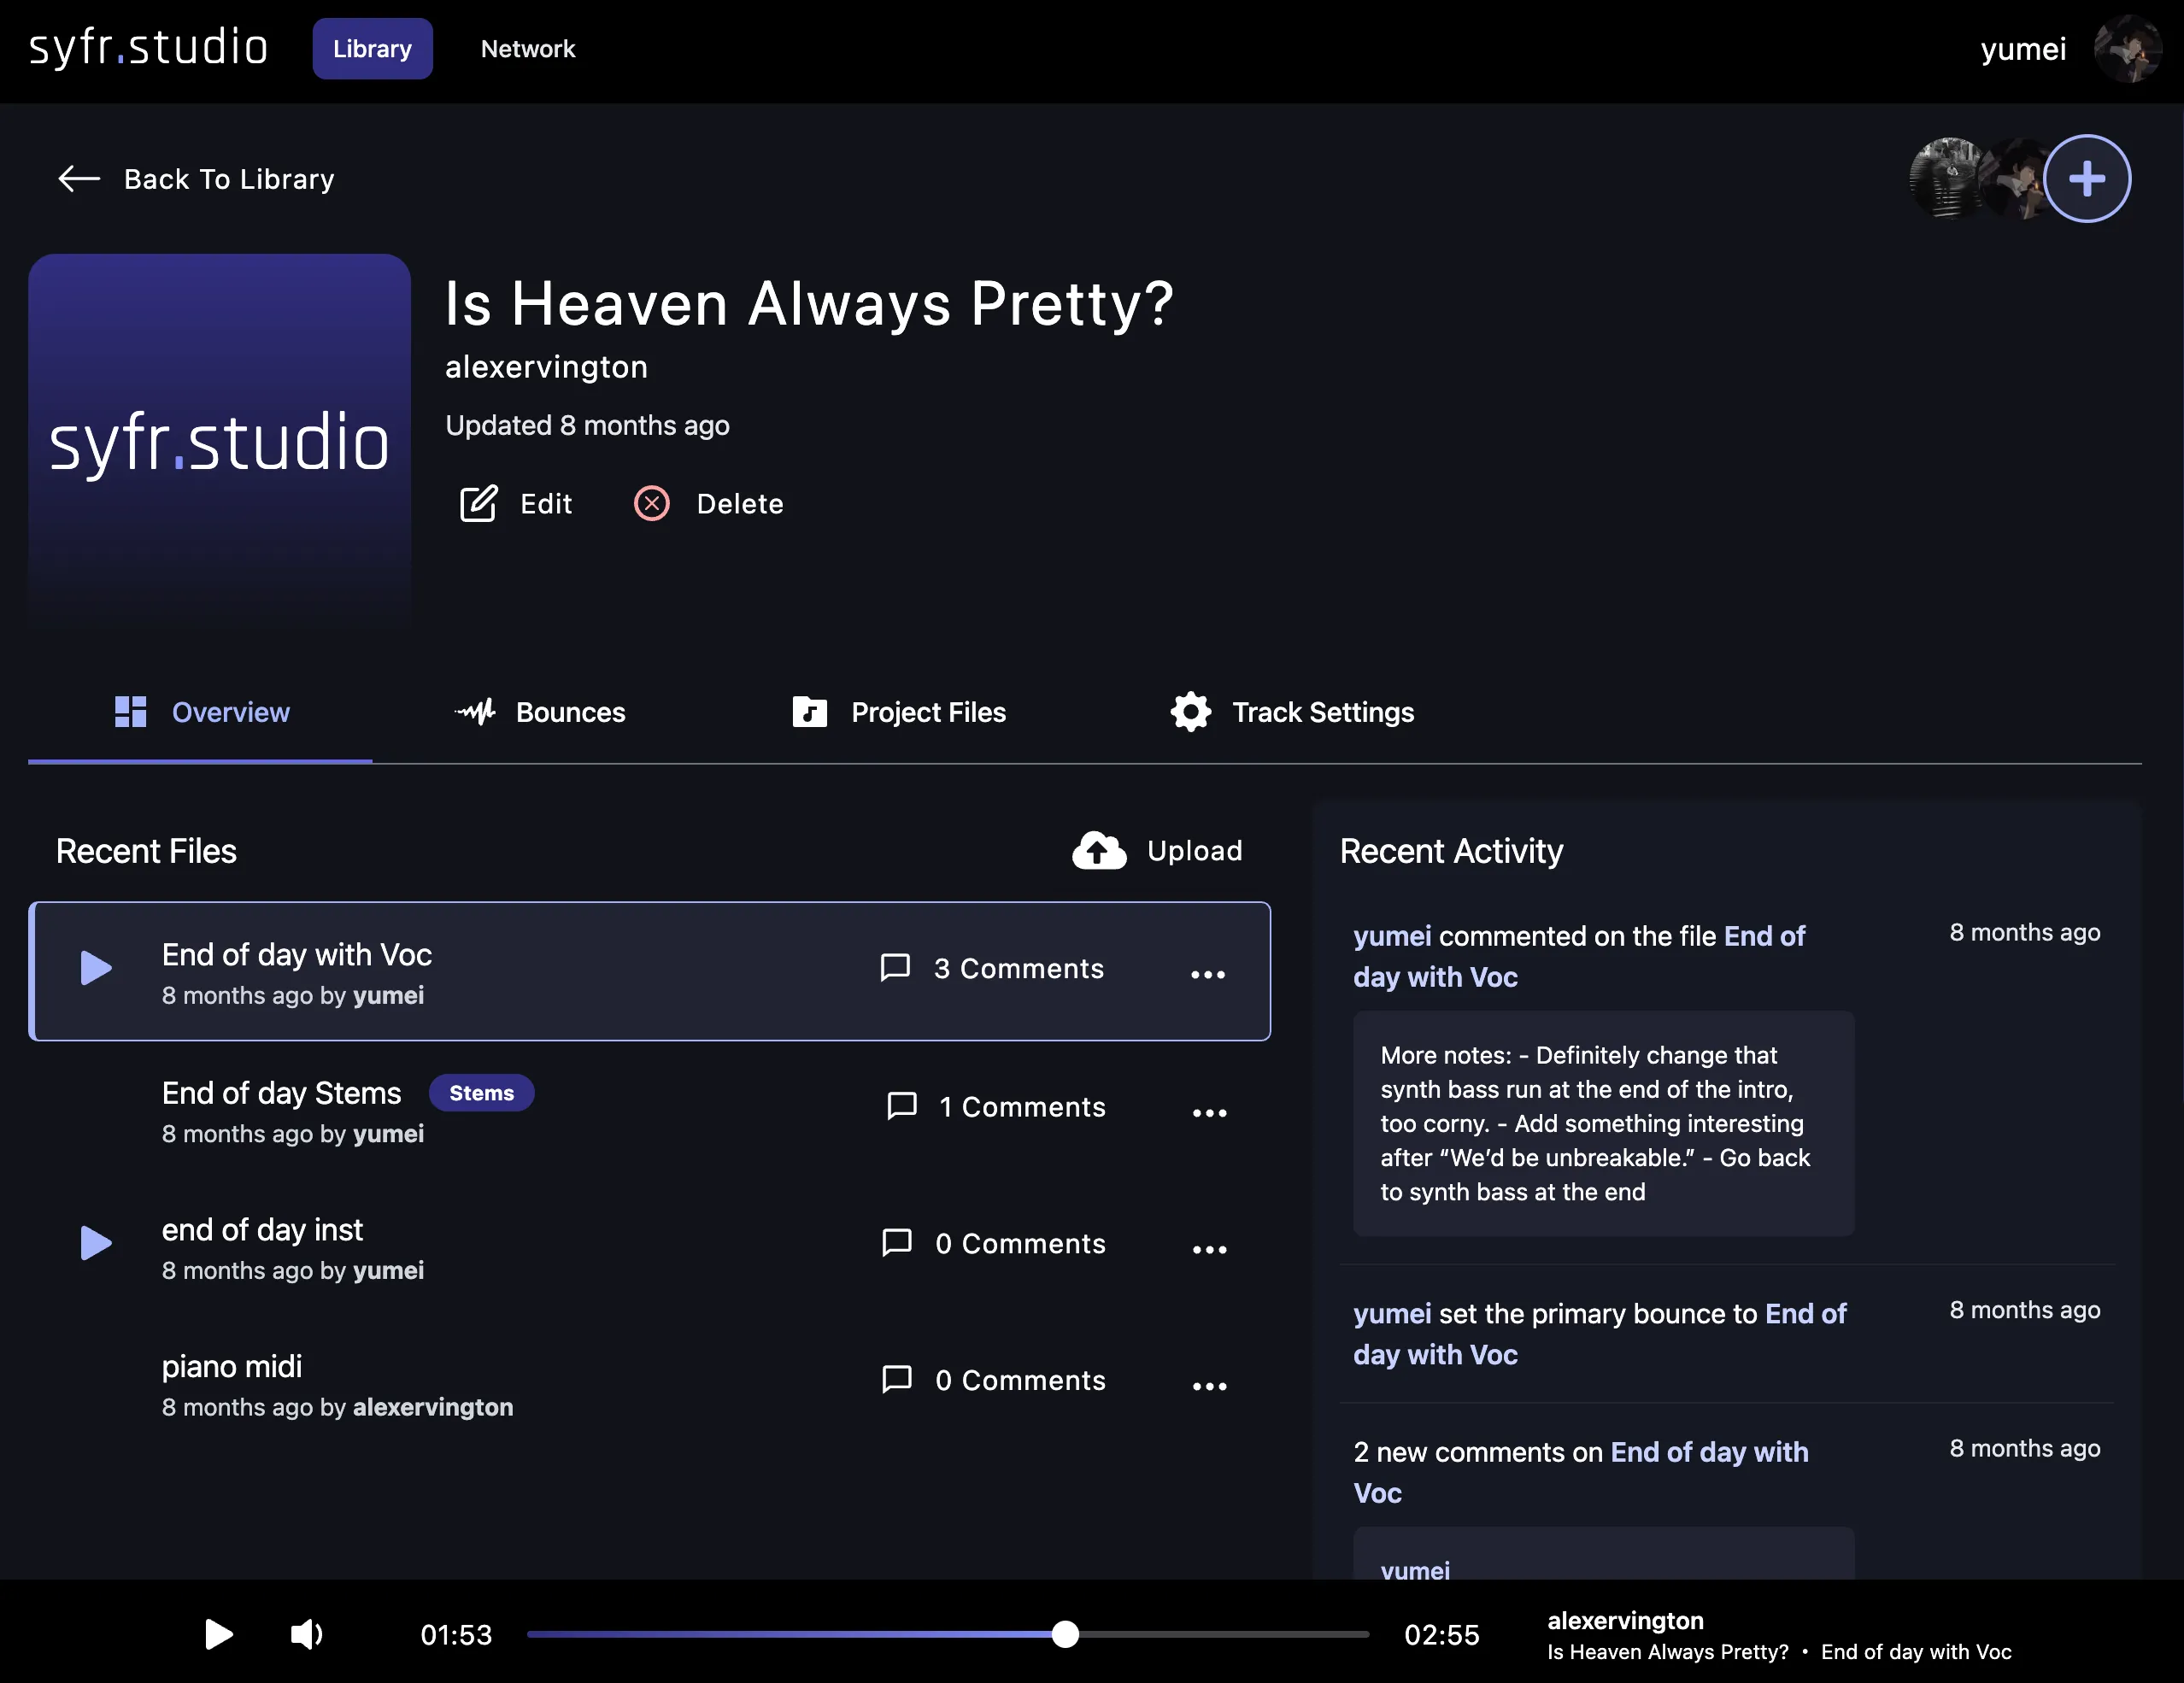Select End of day with Voc title

tap(297, 954)
